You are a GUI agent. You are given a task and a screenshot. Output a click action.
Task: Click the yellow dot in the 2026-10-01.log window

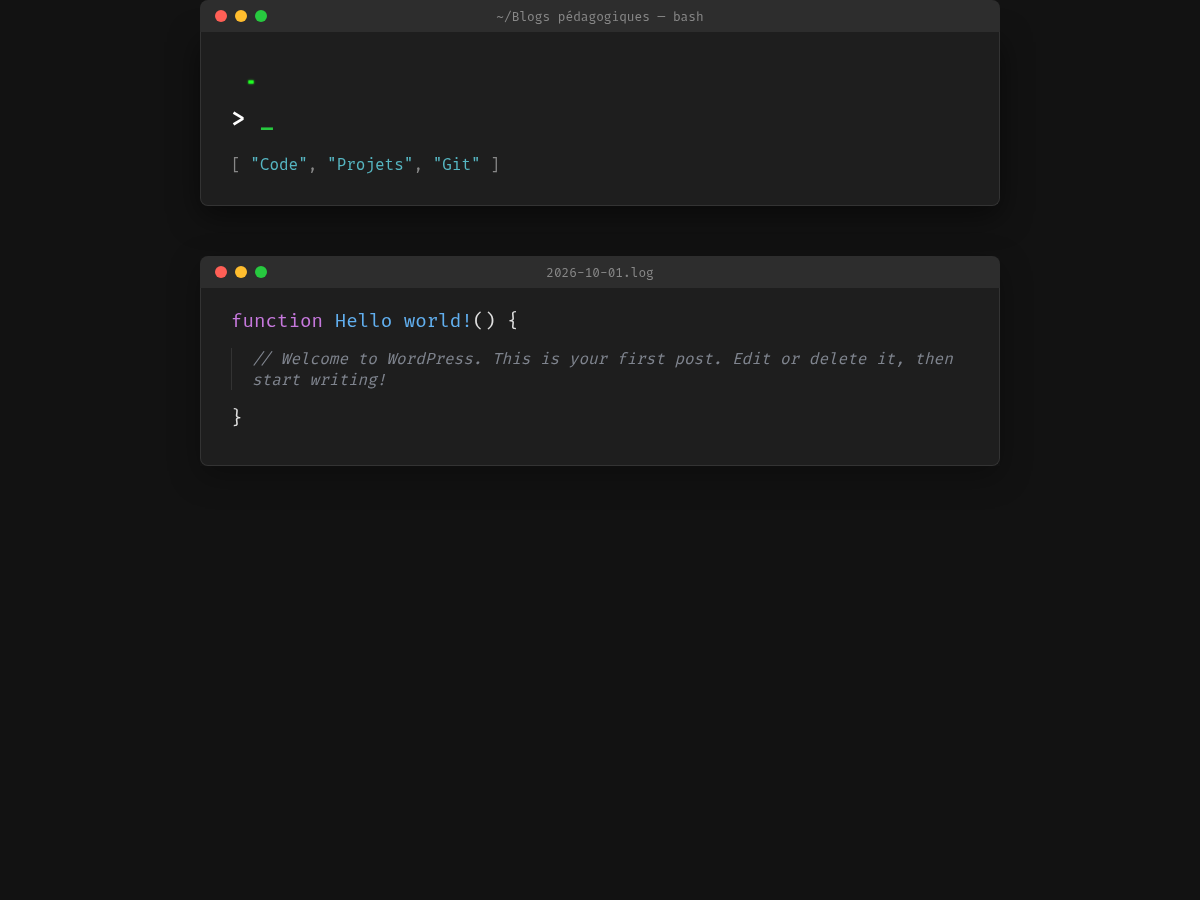click(x=241, y=272)
